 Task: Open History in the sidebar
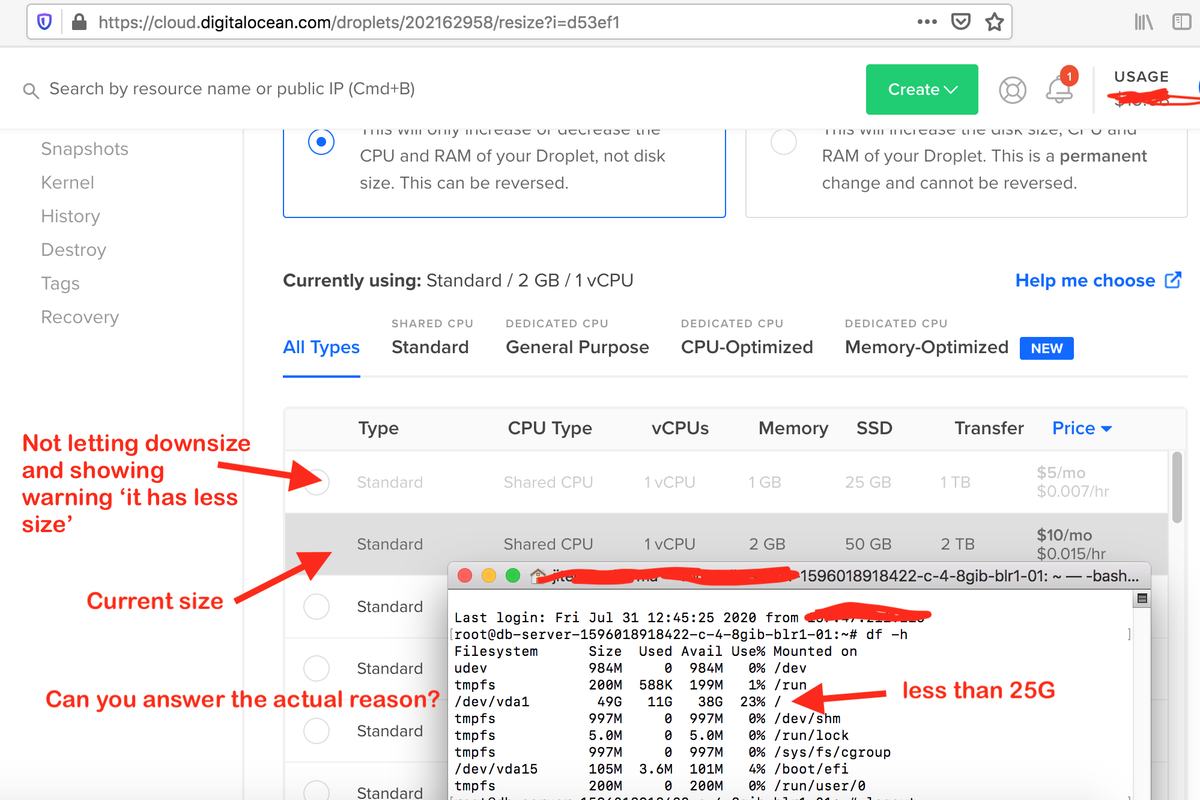click(70, 216)
